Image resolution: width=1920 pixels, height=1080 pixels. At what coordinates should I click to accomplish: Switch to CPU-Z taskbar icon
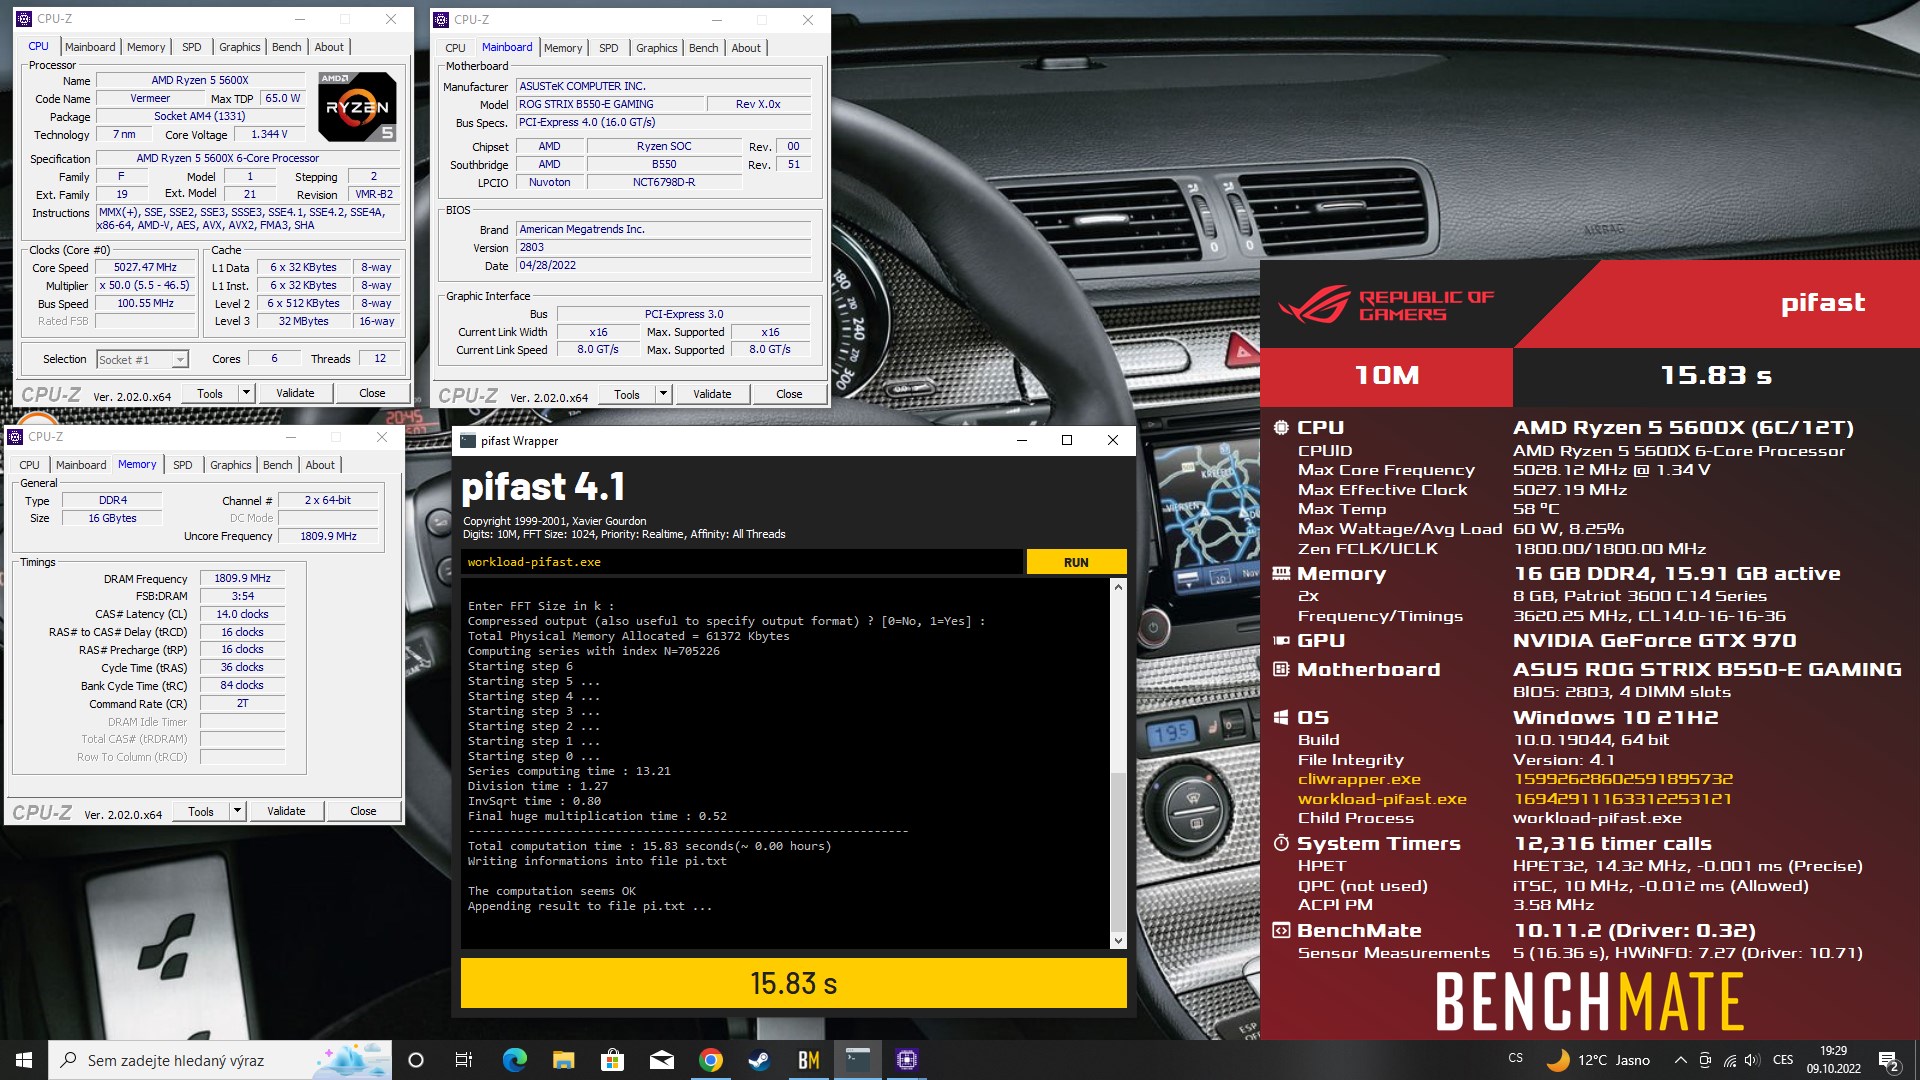[907, 1060]
